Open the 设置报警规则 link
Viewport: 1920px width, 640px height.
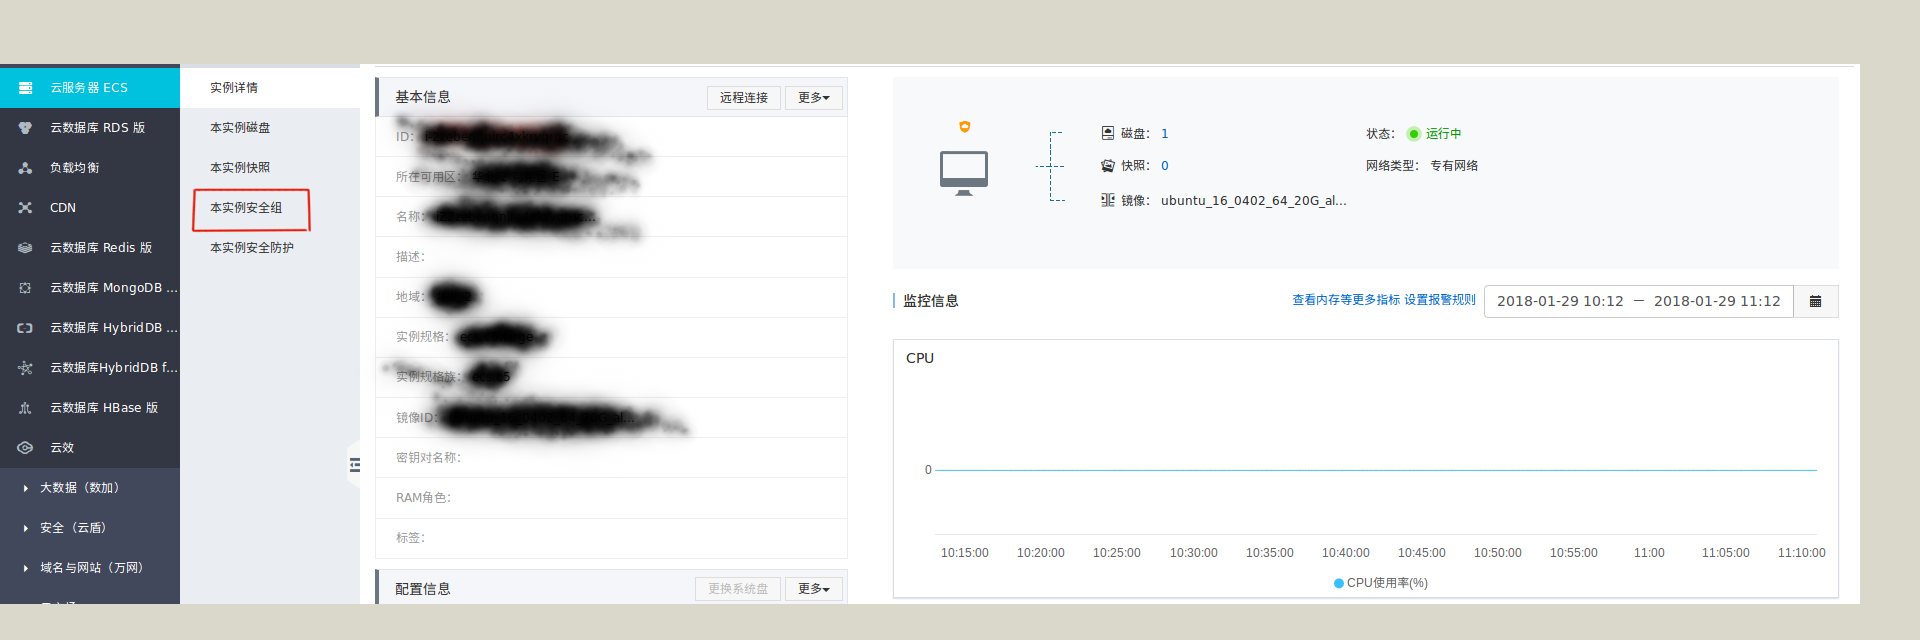pos(1440,300)
